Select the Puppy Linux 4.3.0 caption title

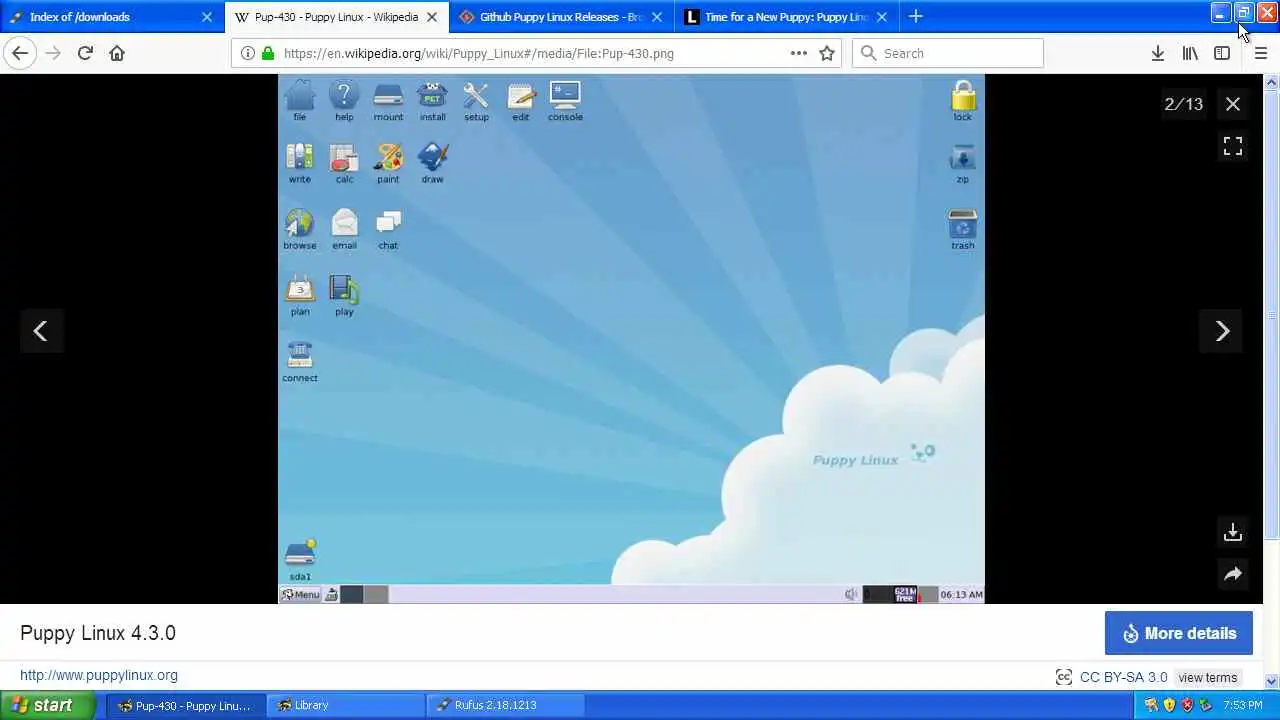point(98,633)
